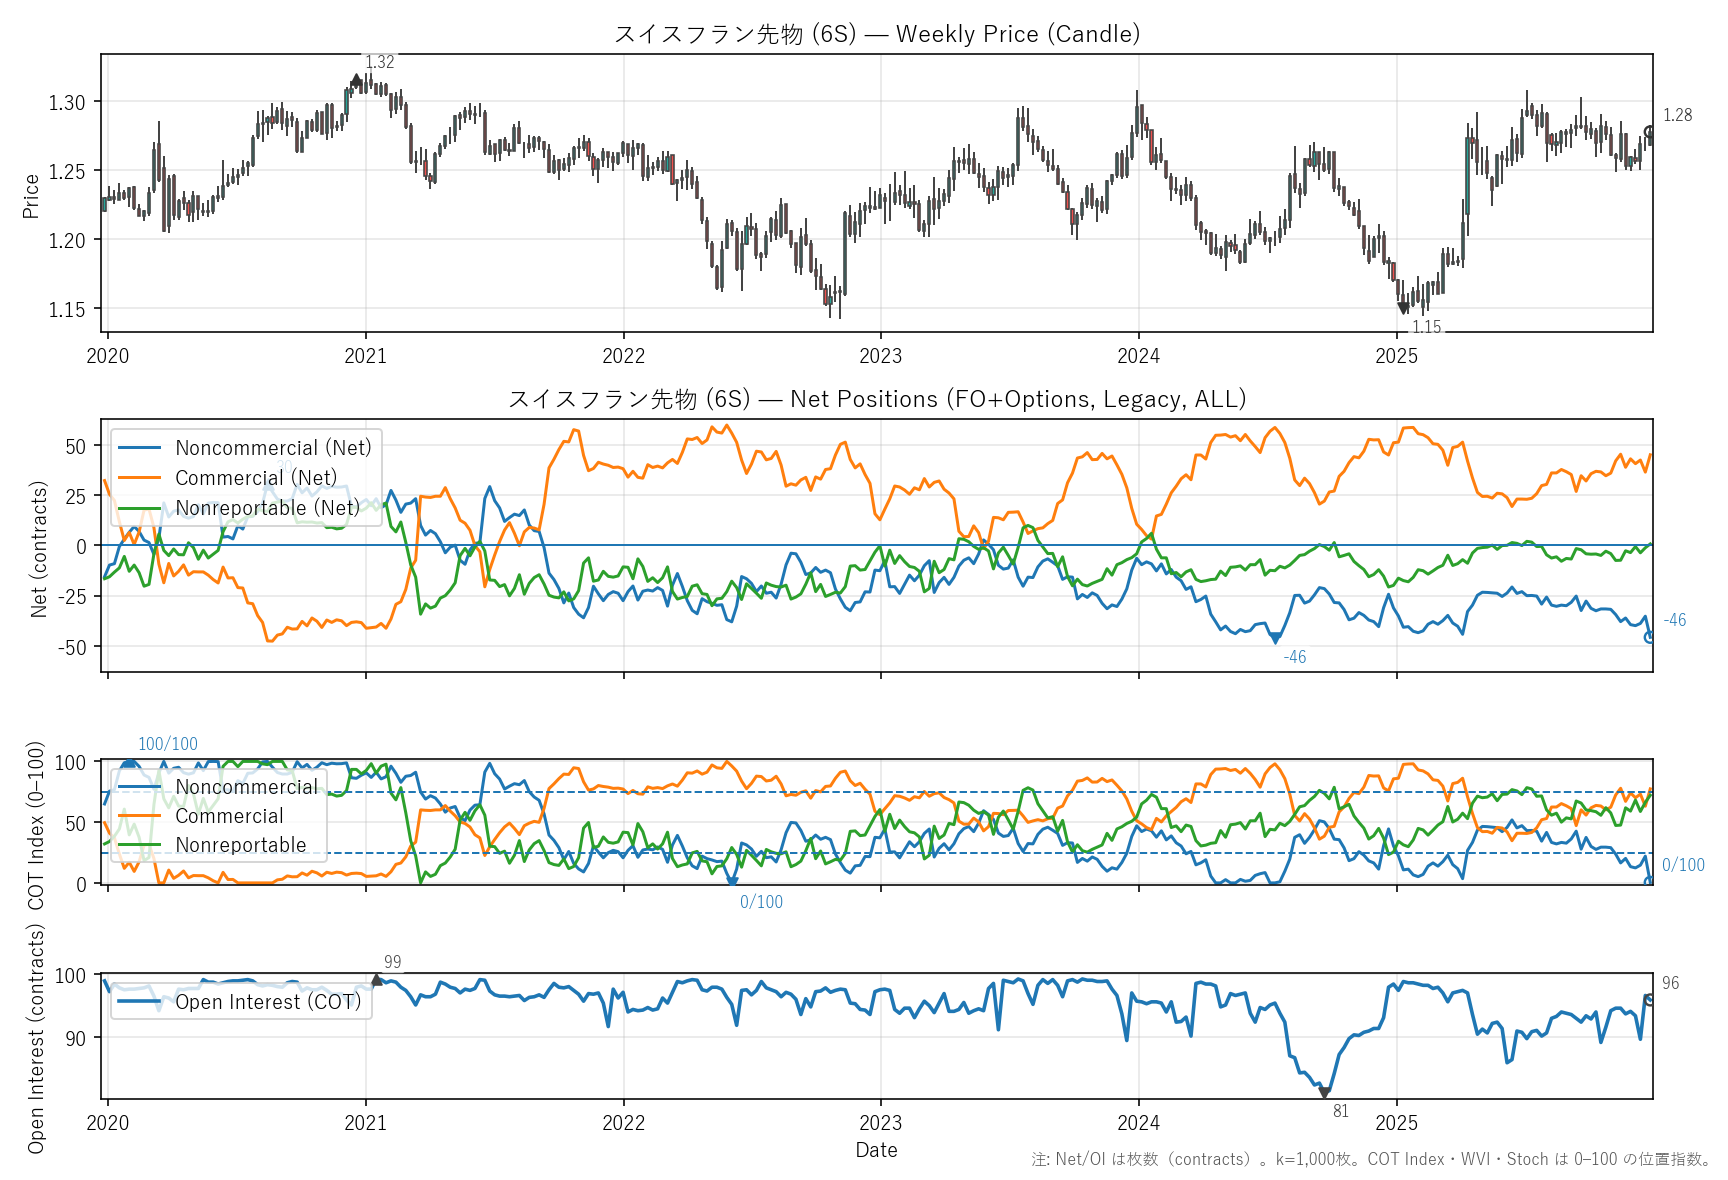Select Noncommercial (Net) in the Net Positions legend

273,448
